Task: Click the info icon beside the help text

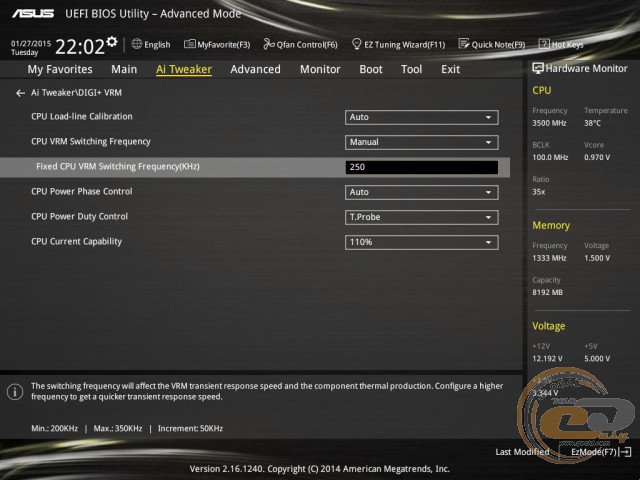Action: tap(15, 392)
